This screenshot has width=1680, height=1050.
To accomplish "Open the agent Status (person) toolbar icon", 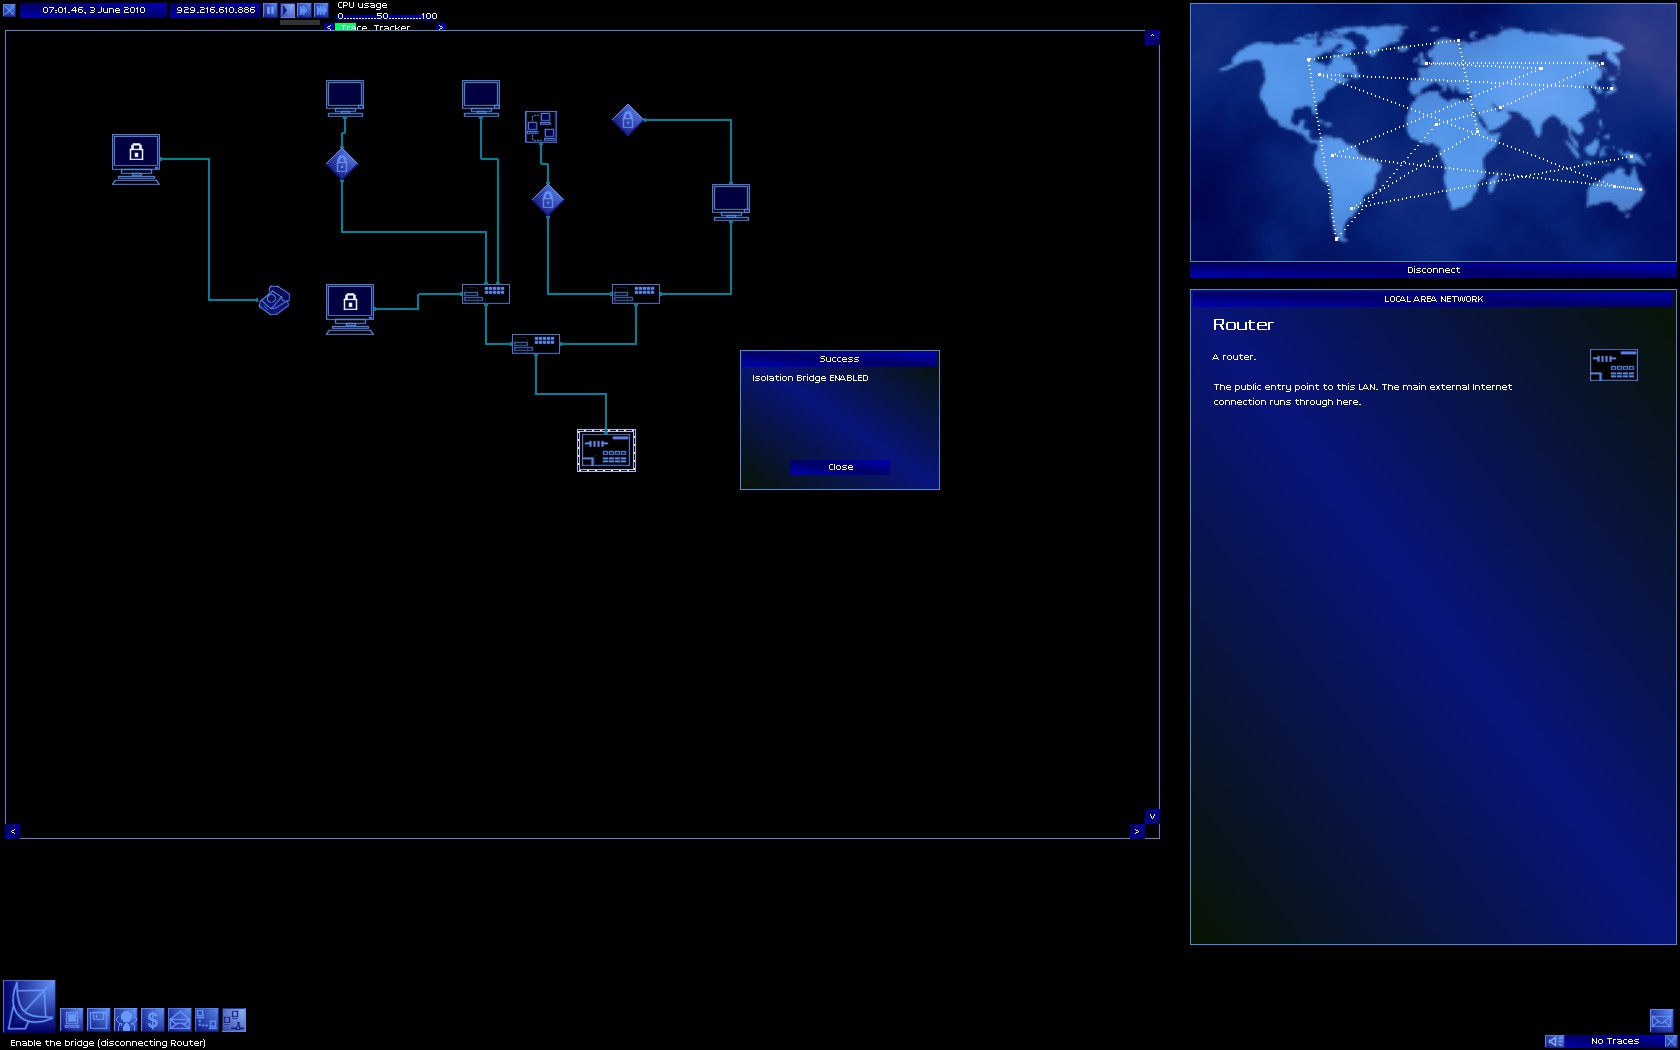I will pyautogui.click(x=125, y=1020).
